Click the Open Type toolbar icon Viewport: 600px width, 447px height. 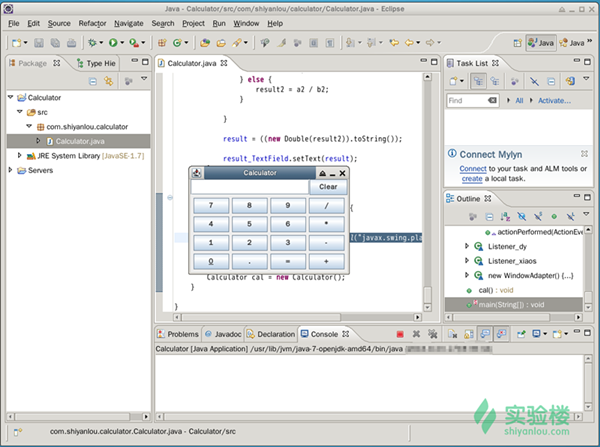(x=205, y=42)
